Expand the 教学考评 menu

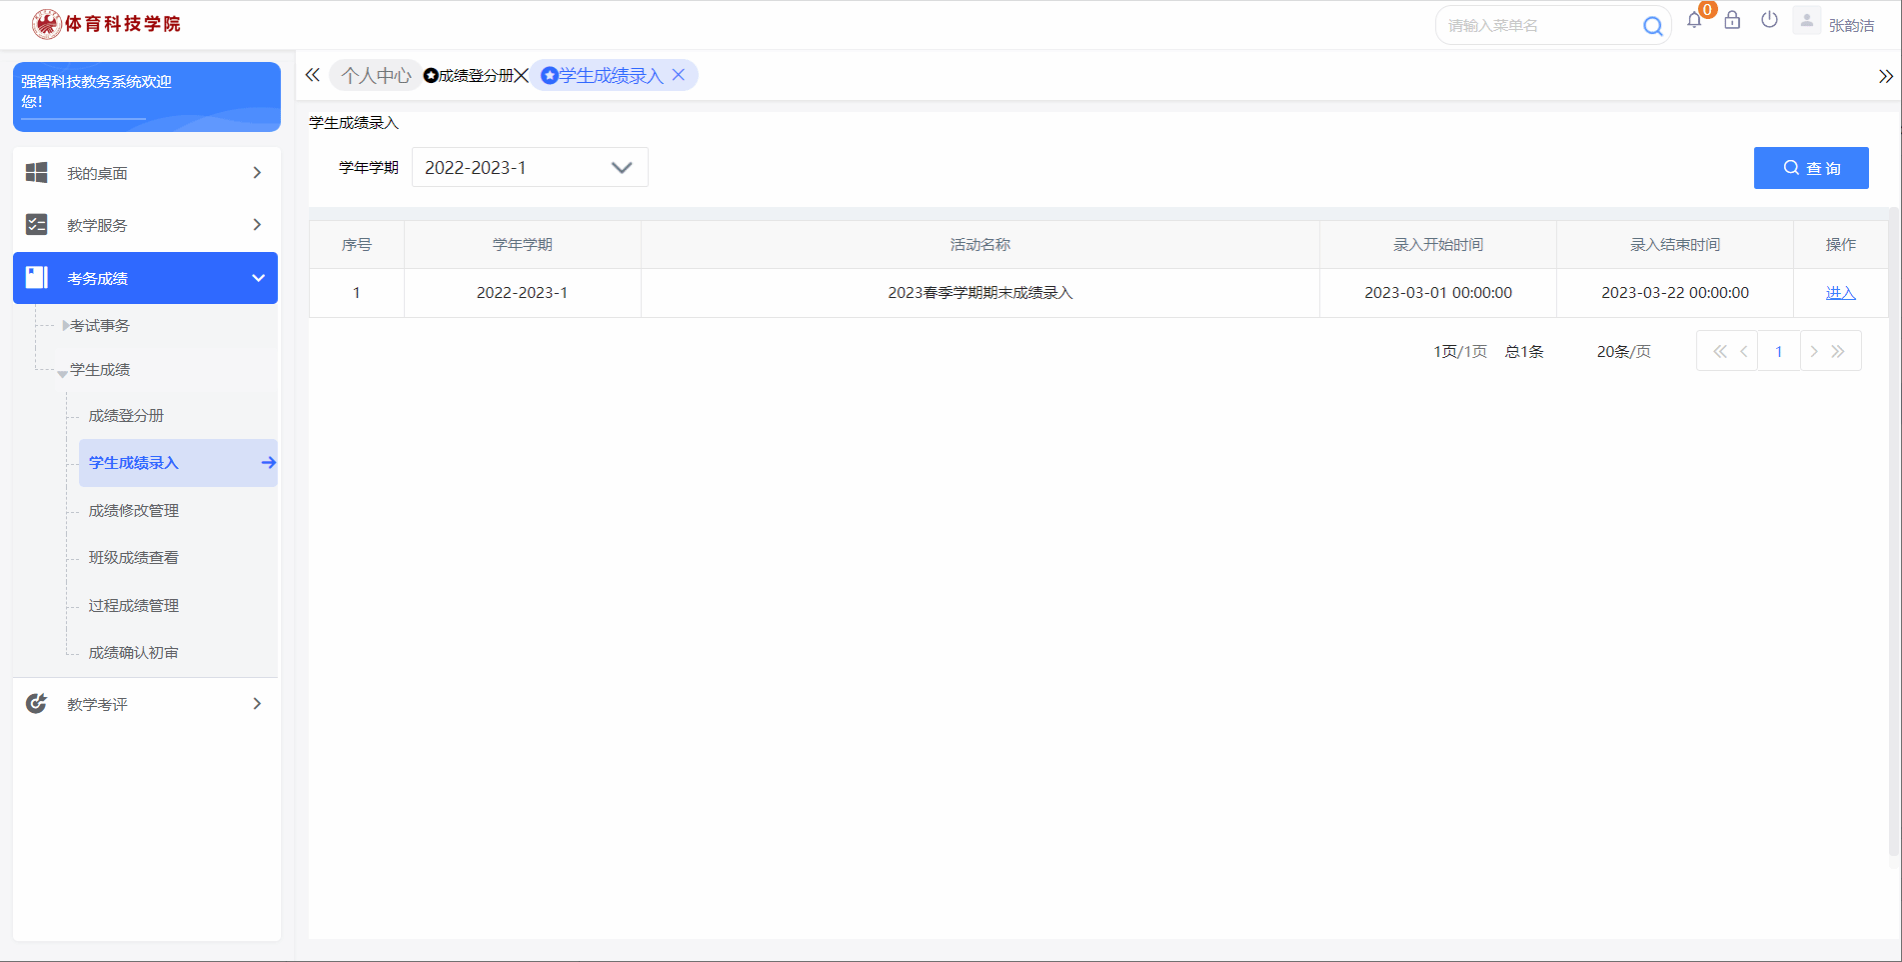click(145, 704)
